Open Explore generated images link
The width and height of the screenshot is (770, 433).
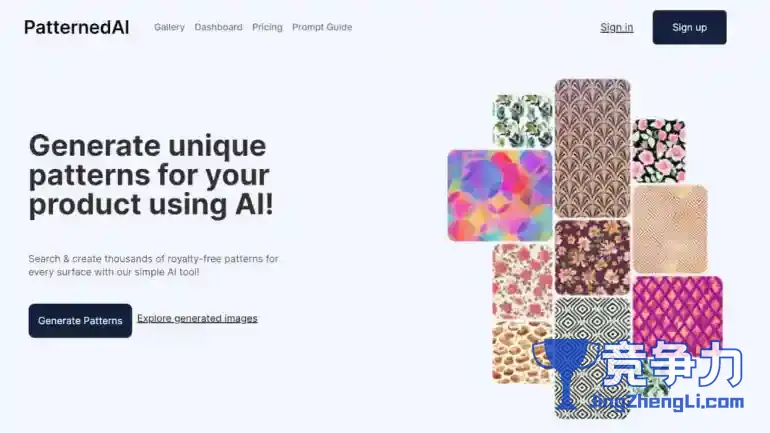[197, 318]
